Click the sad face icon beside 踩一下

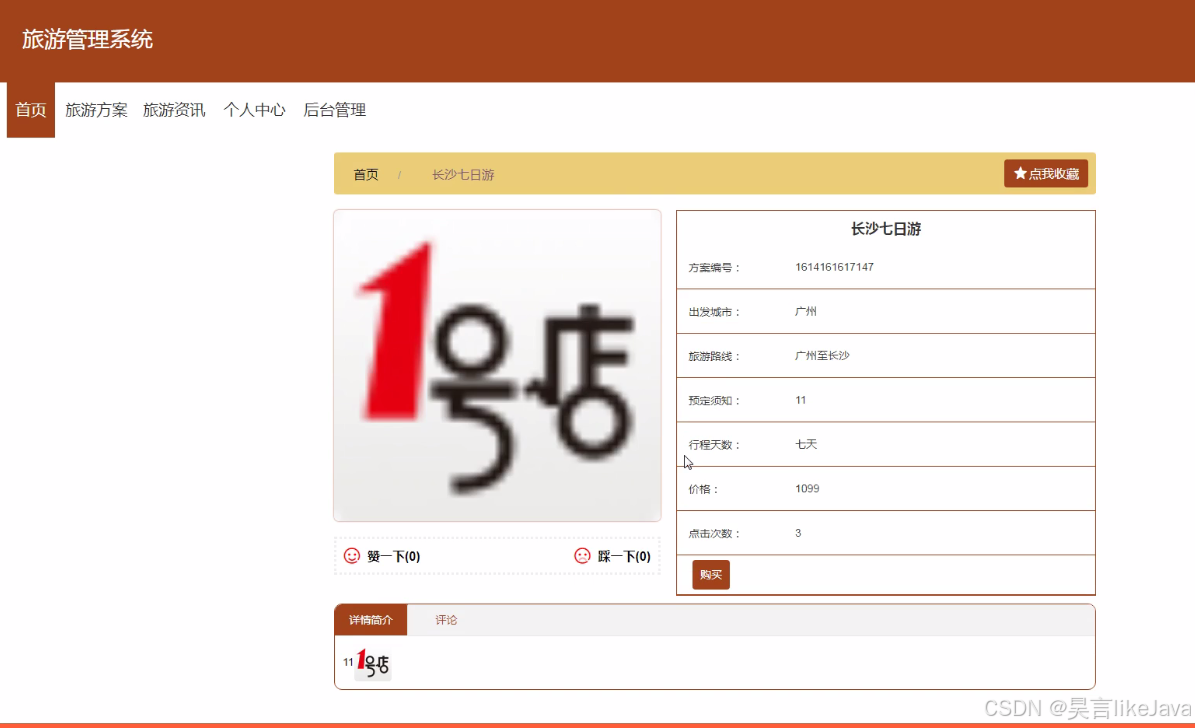[x=582, y=556]
